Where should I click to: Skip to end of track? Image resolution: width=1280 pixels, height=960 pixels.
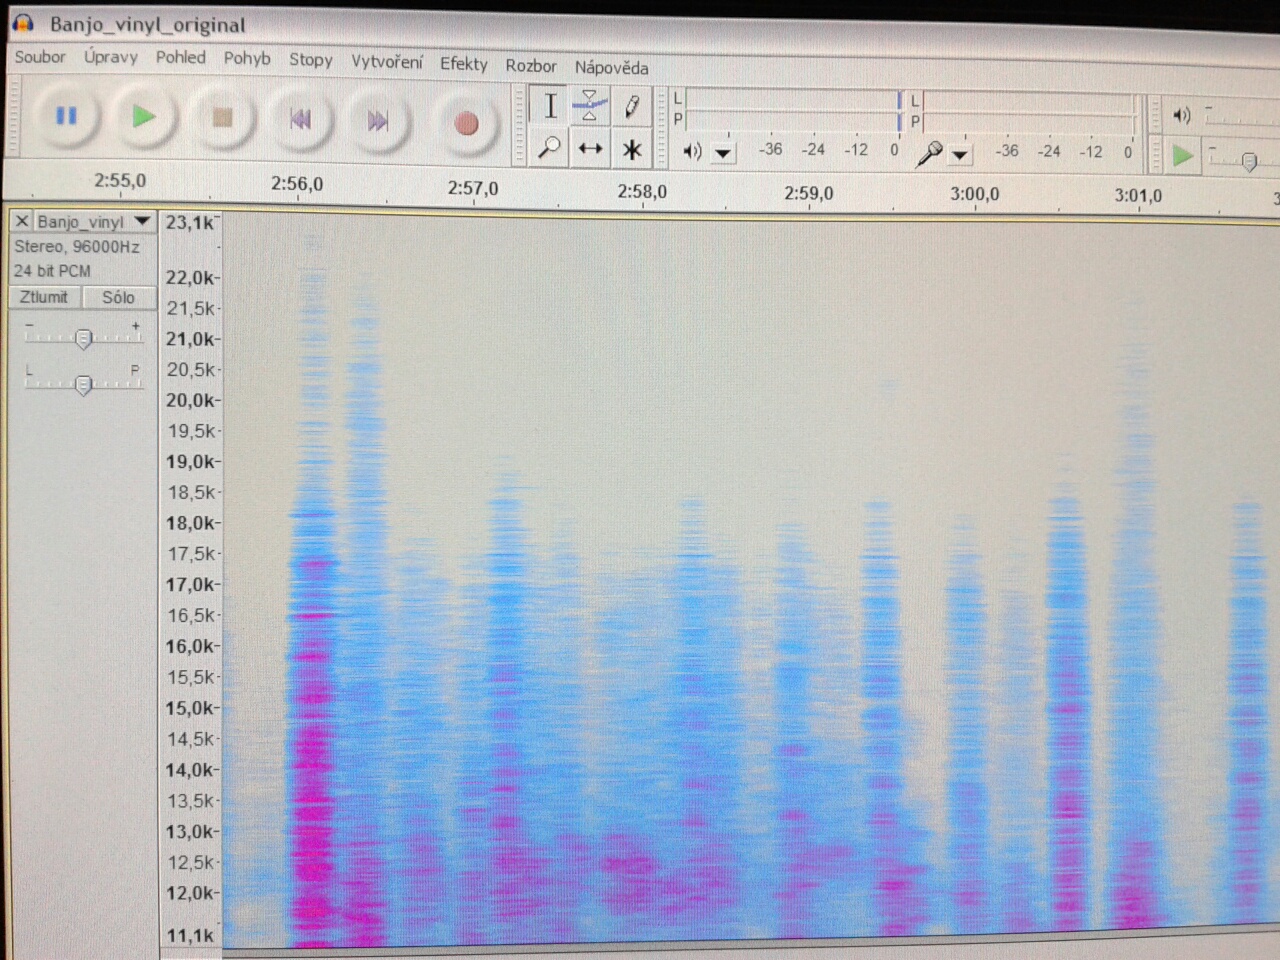pyautogui.click(x=377, y=122)
